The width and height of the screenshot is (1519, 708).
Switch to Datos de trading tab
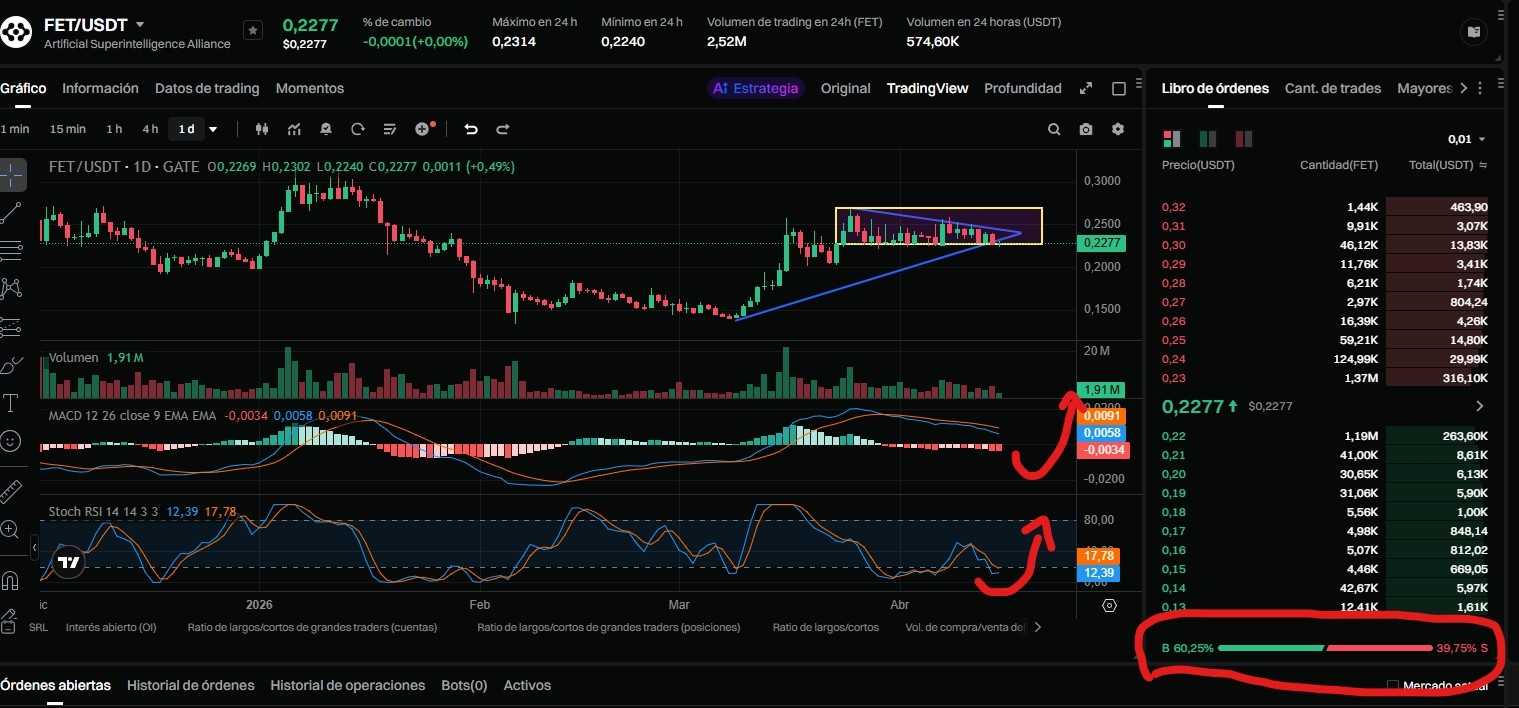pyautogui.click(x=207, y=88)
